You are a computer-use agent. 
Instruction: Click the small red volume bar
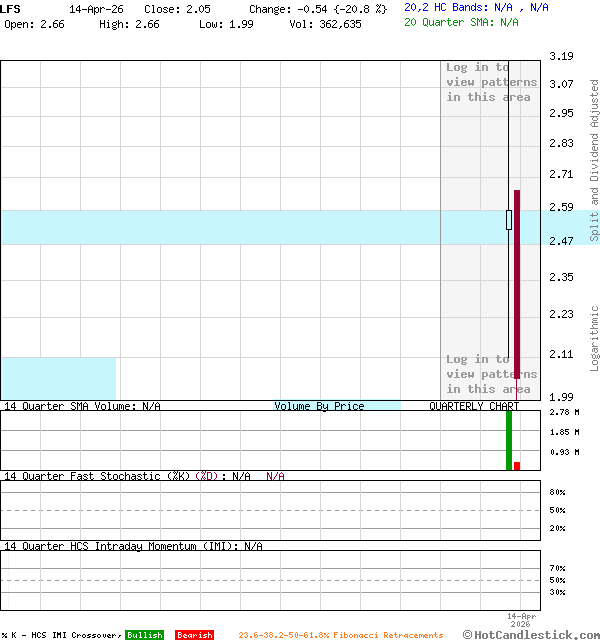click(517, 465)
